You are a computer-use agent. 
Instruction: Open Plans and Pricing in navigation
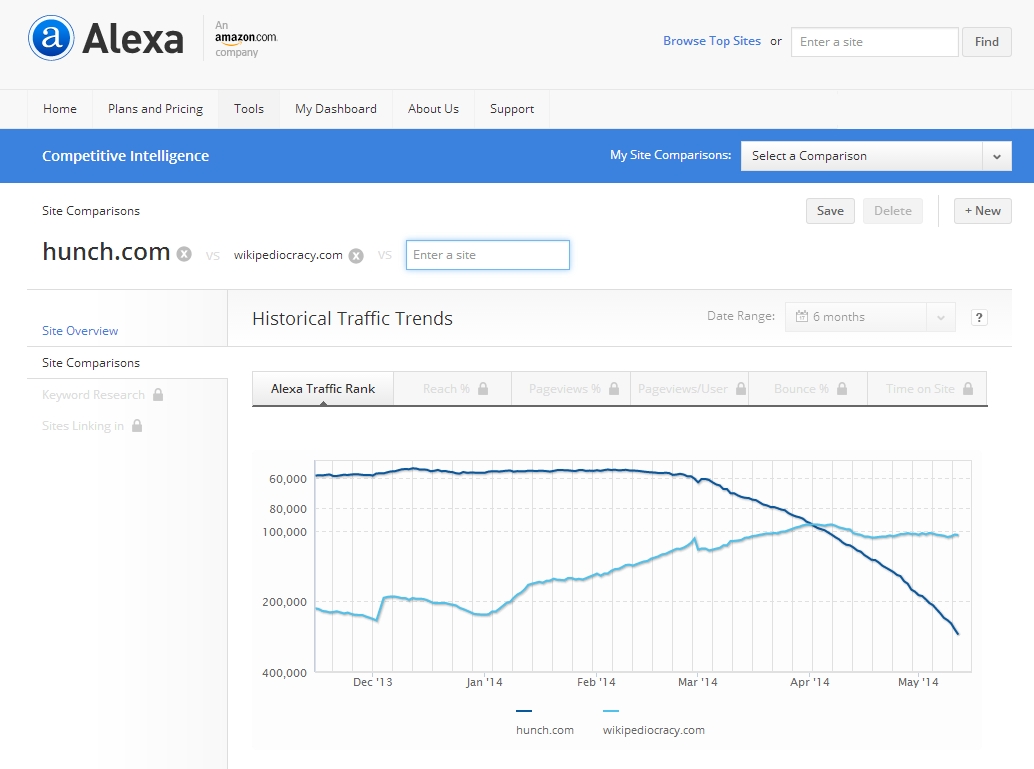click(x=155, y=109)
